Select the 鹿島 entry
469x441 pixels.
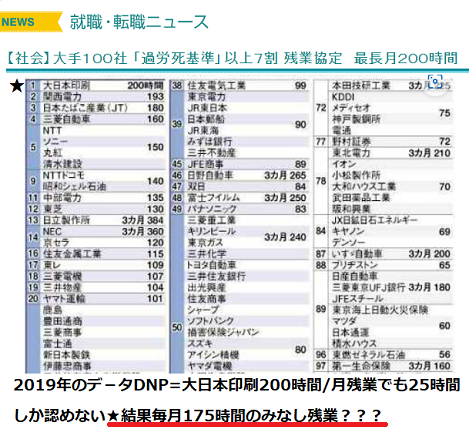pyautogui.click(x=53, y=310)
